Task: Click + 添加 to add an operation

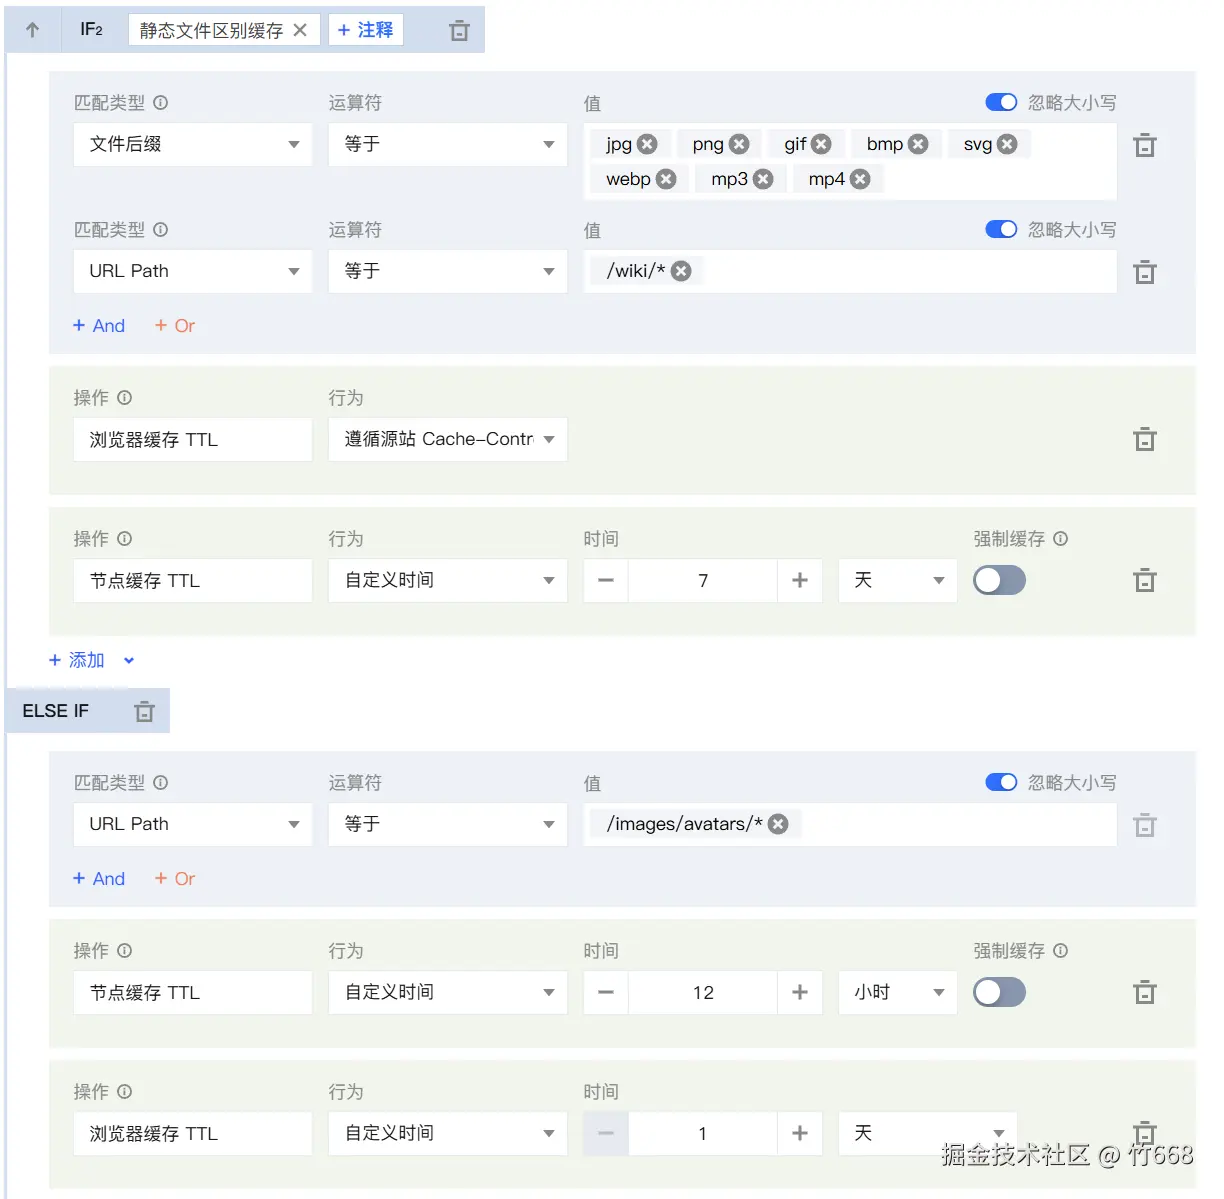Action: pos(77,660)
